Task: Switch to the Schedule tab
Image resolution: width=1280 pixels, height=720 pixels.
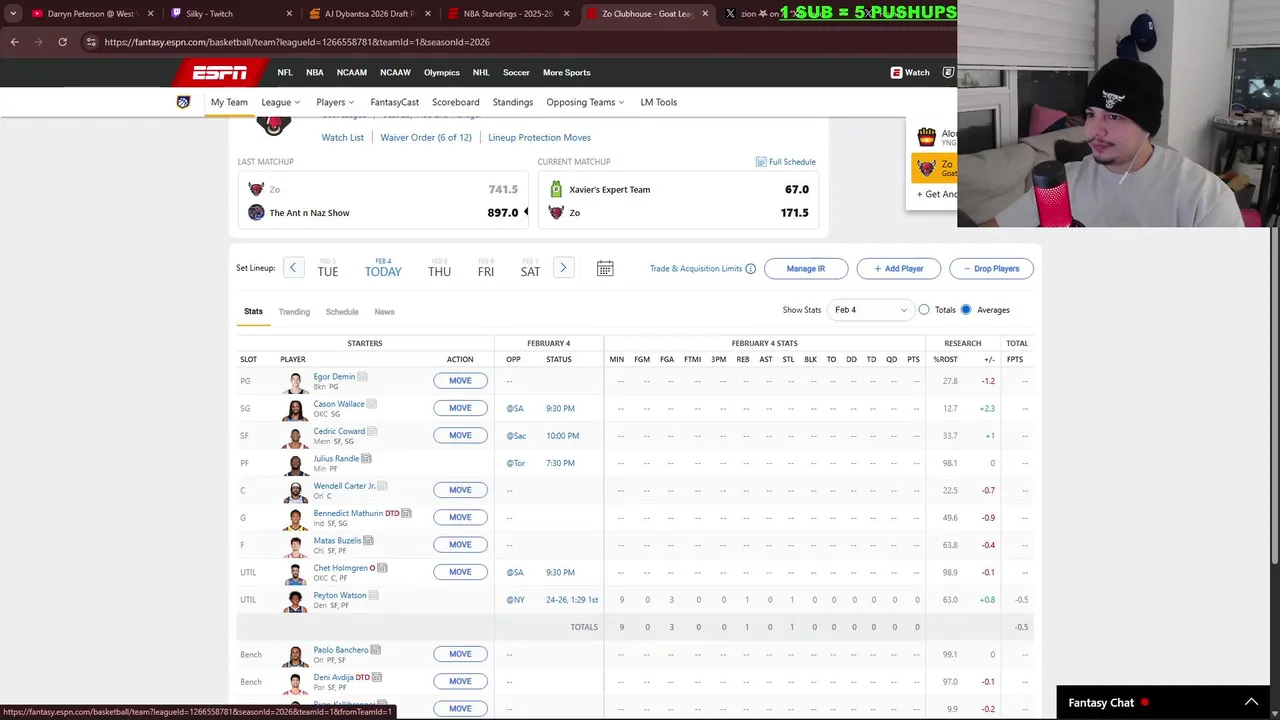Action: 342,312
